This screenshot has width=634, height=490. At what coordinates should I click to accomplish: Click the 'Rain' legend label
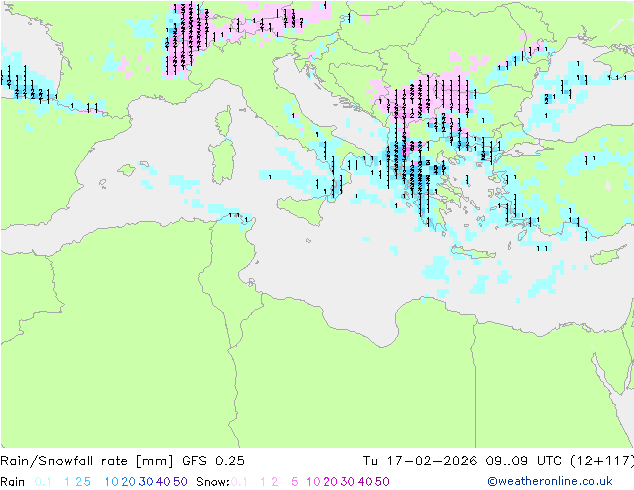pos(13,482)
